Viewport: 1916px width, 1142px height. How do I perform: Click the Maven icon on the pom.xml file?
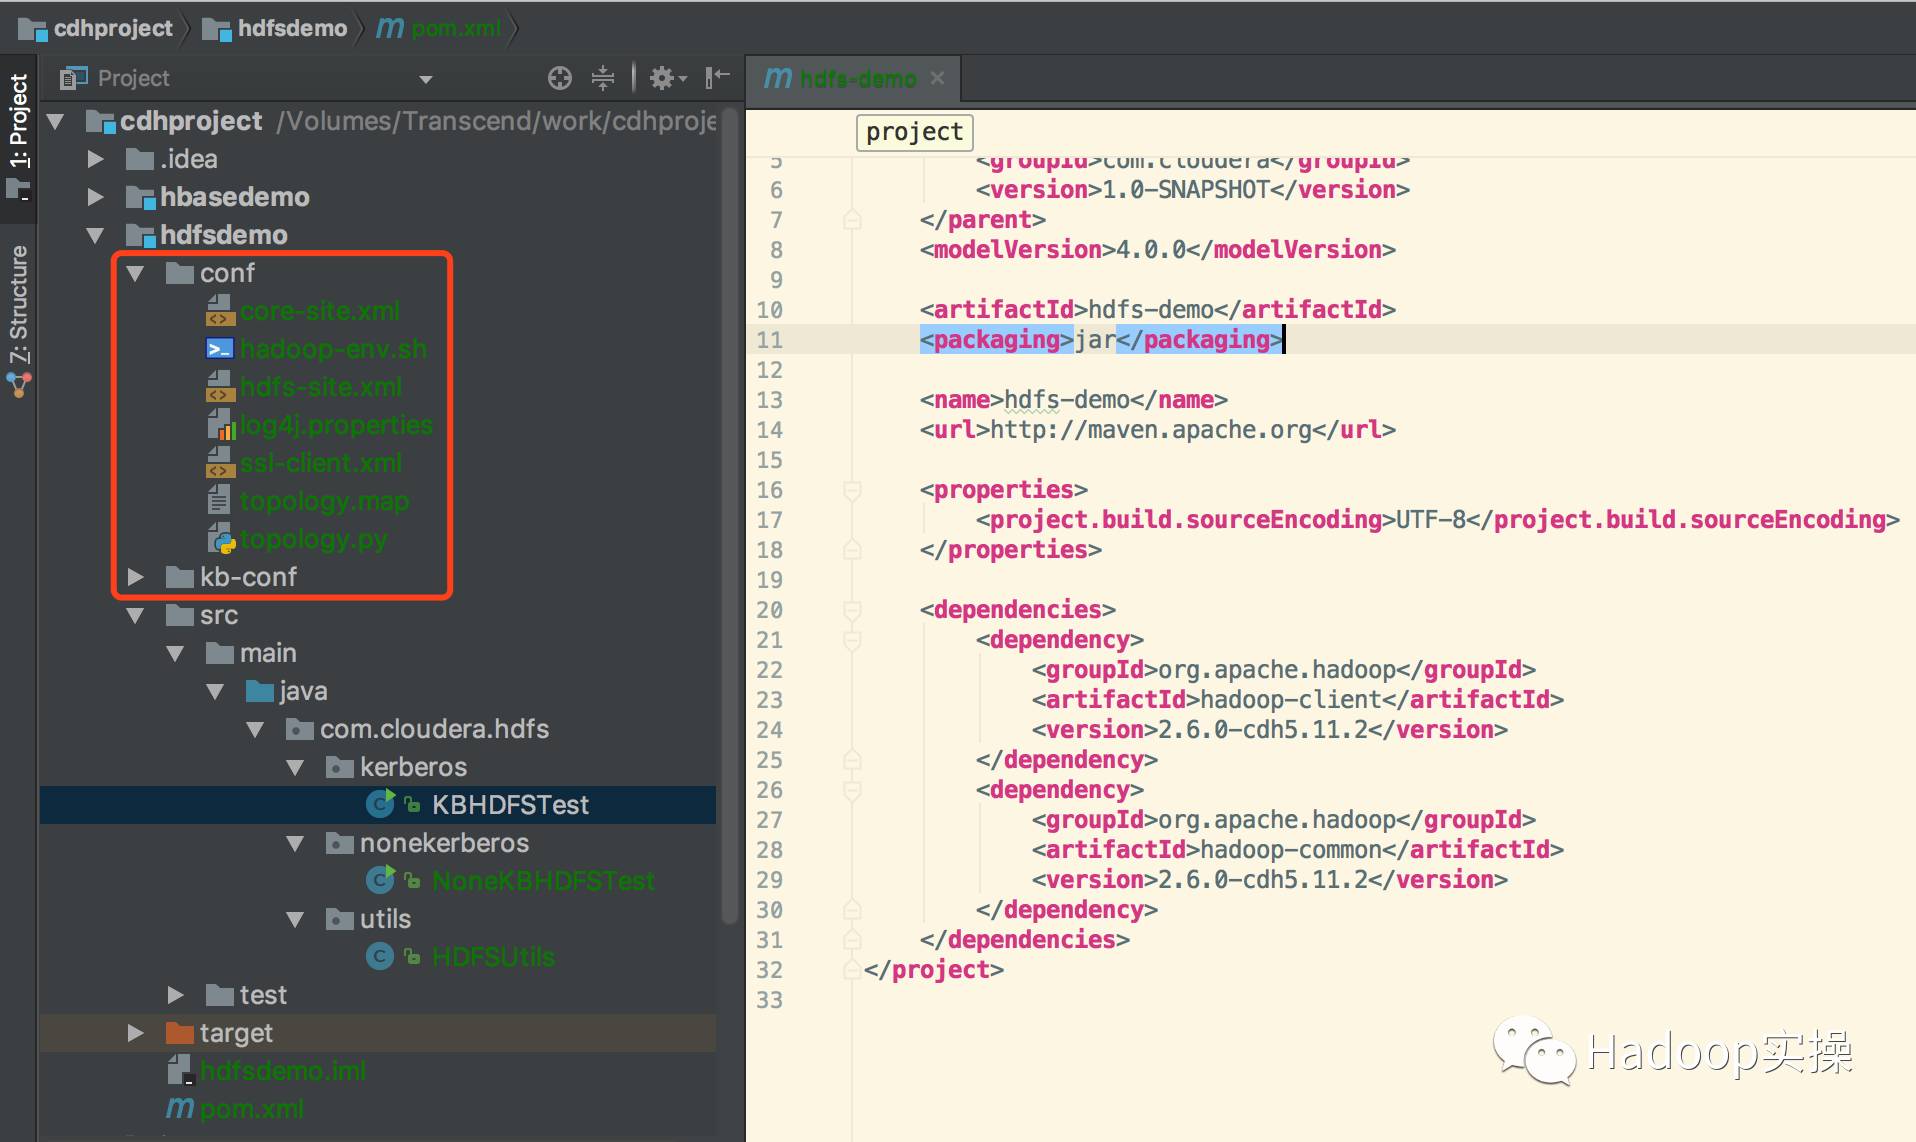click(178, 1108)
